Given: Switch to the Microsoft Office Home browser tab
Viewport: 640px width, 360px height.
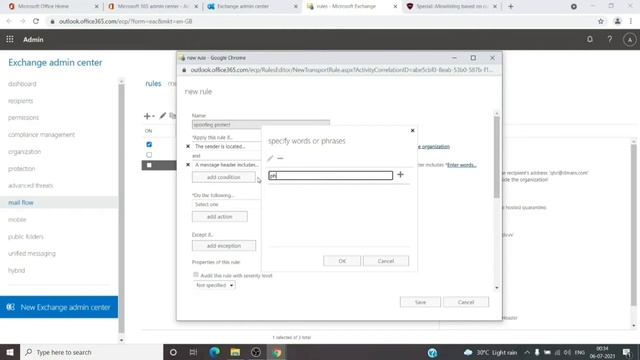Looking at the screenshot, I should pyautogui.click(x=53, y=7).
